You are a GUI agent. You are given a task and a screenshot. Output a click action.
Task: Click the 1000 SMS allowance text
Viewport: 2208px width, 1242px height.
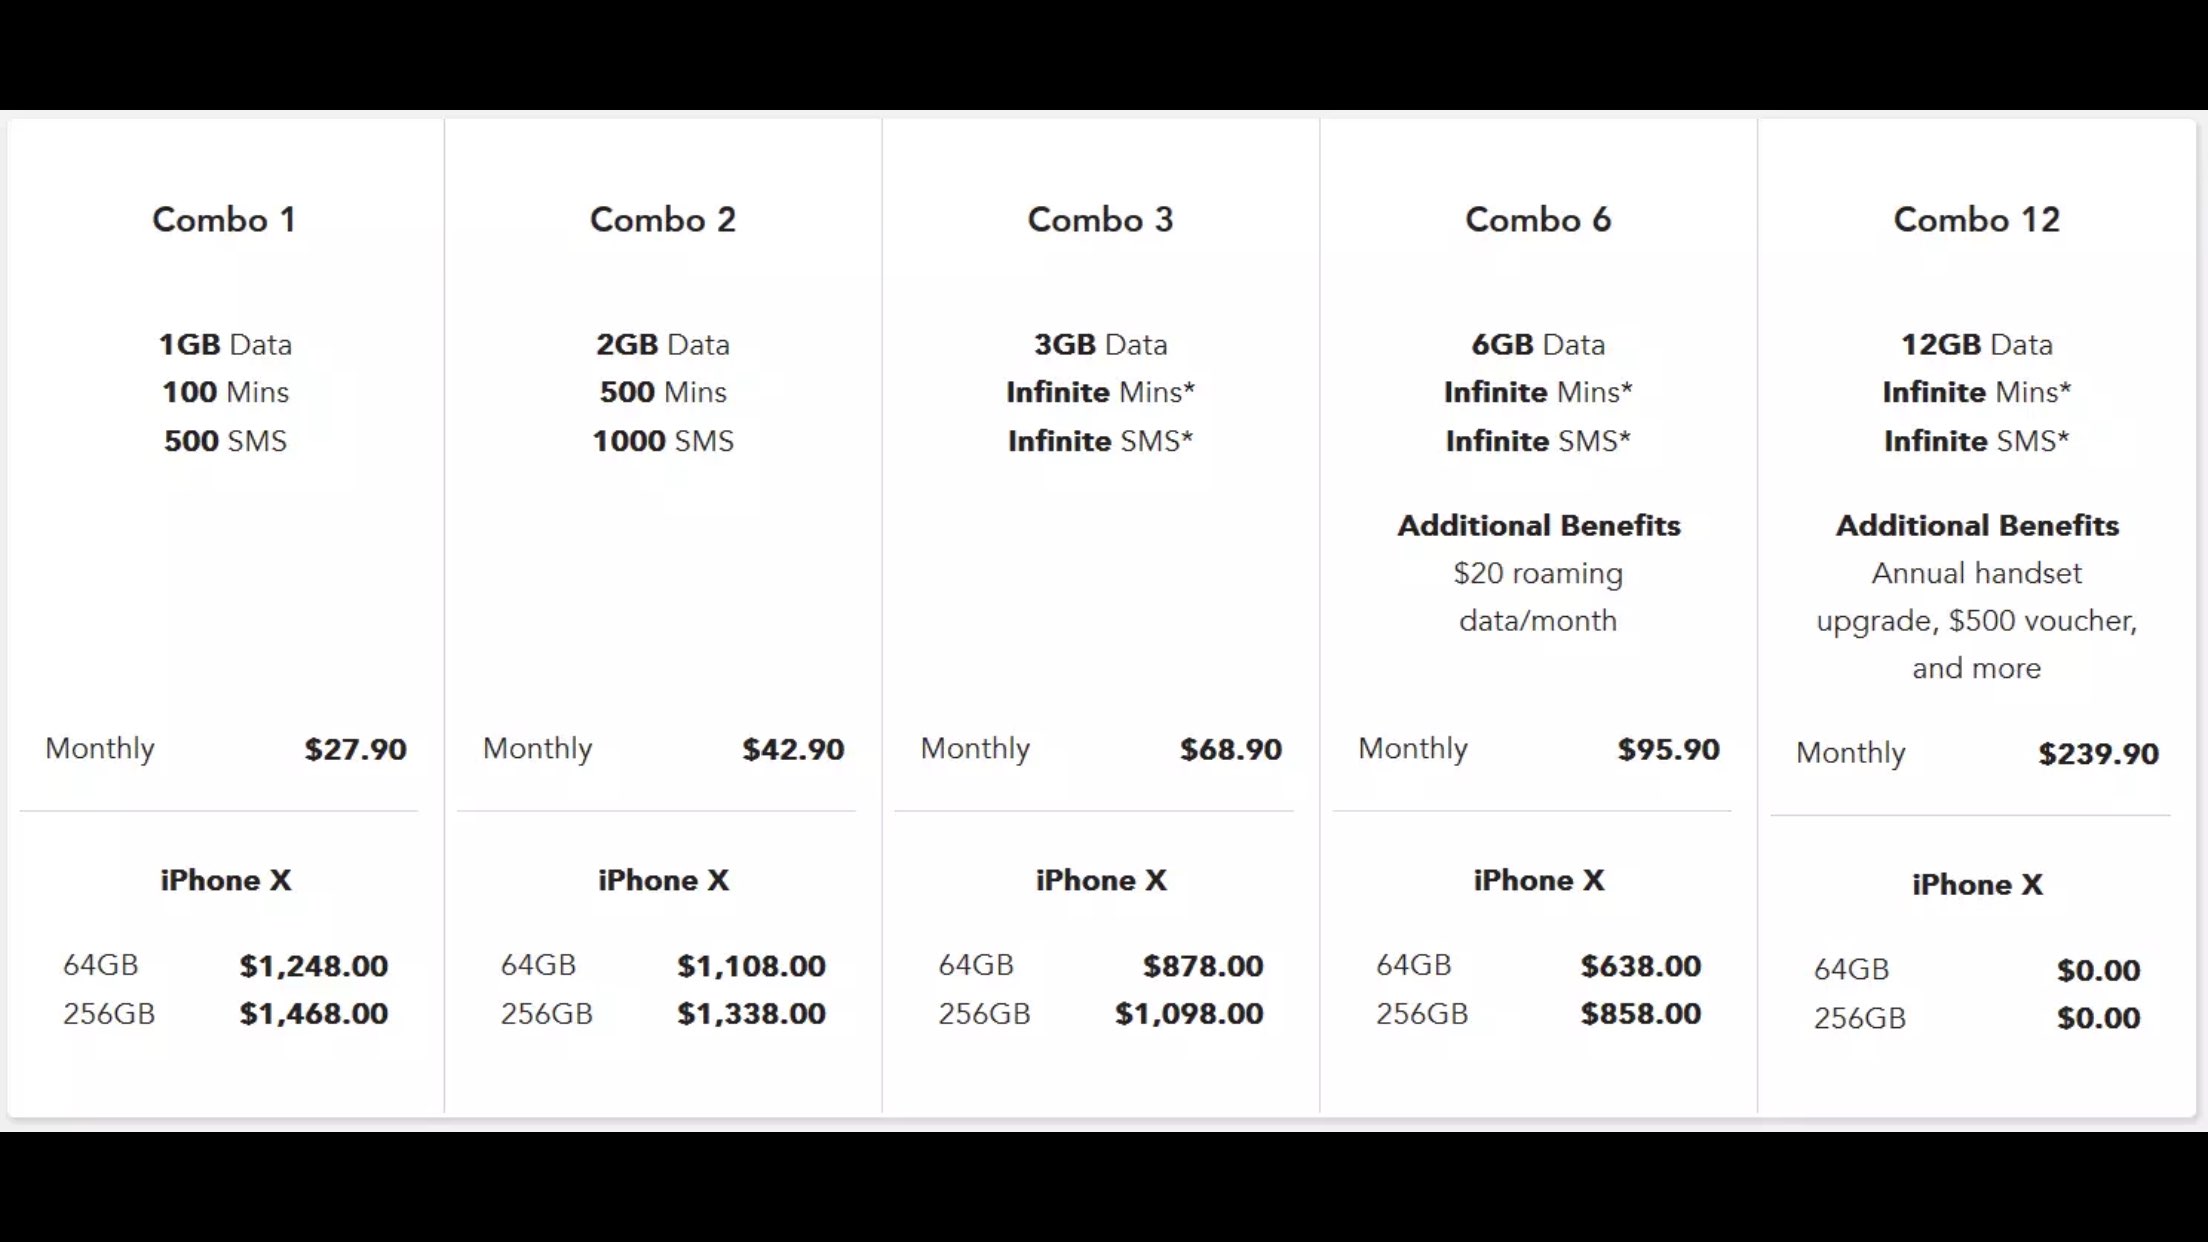coord(662,441)
